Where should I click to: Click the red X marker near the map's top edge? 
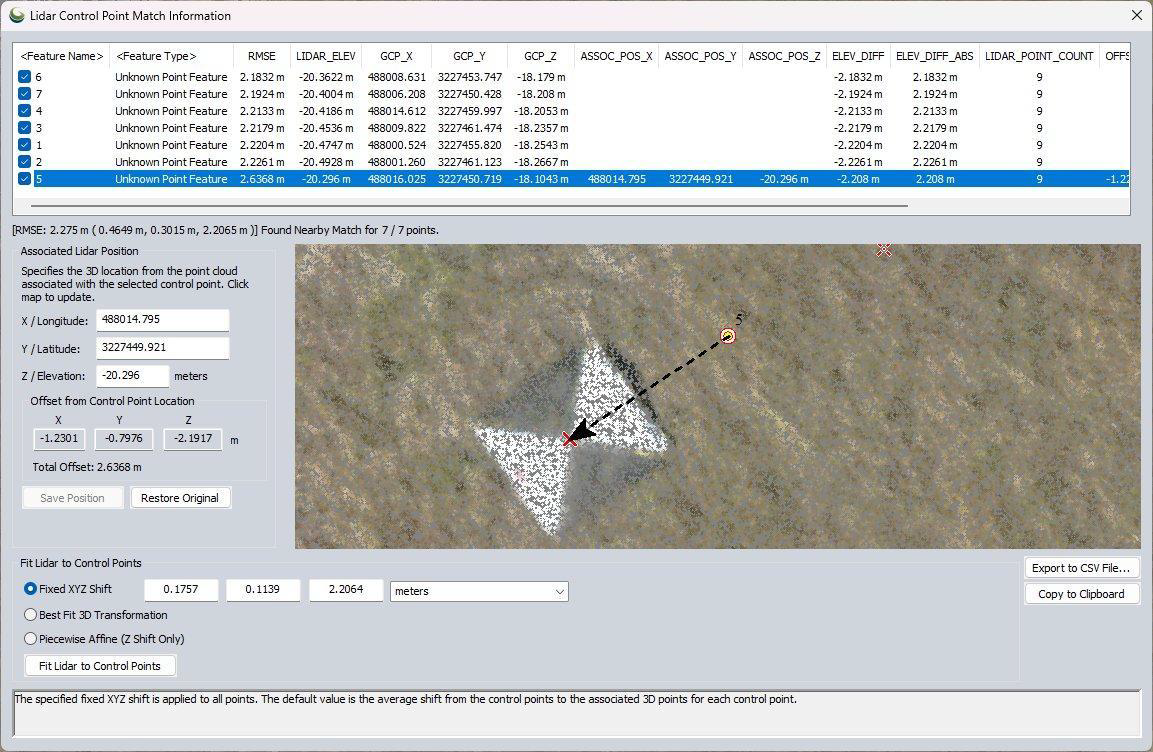pyautogui.click(x=883, y=250)
